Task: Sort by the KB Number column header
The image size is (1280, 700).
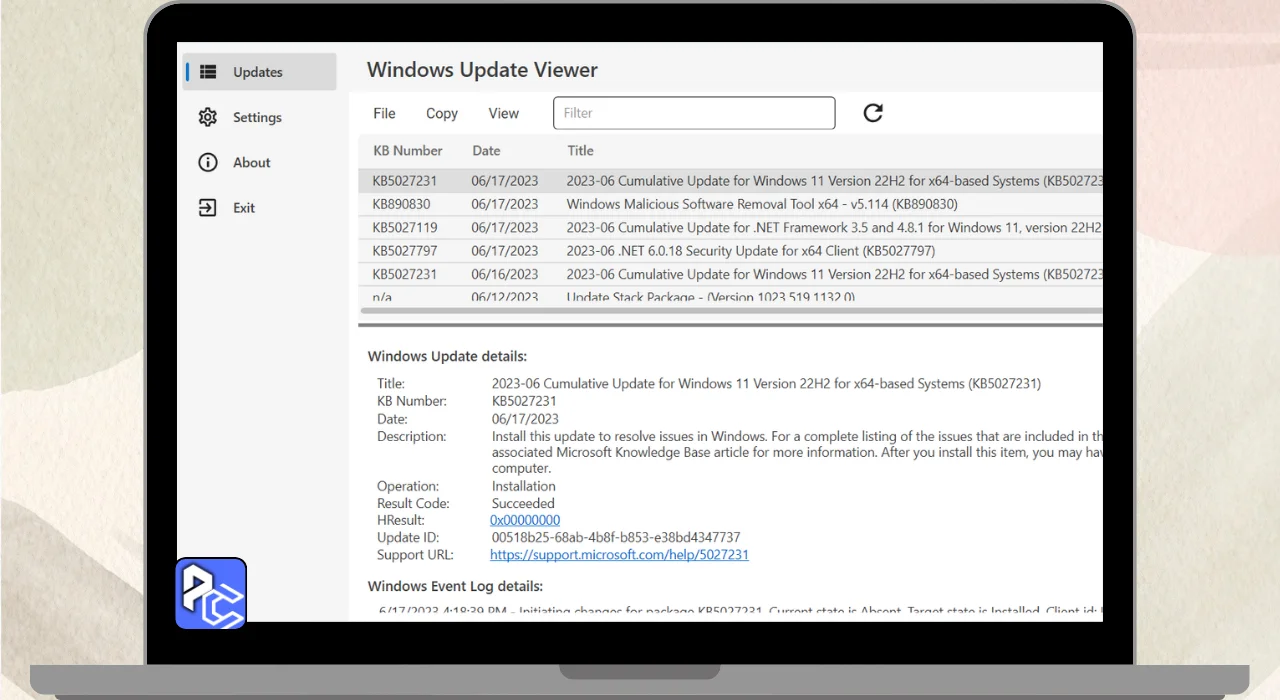Action: pos(408,151)
